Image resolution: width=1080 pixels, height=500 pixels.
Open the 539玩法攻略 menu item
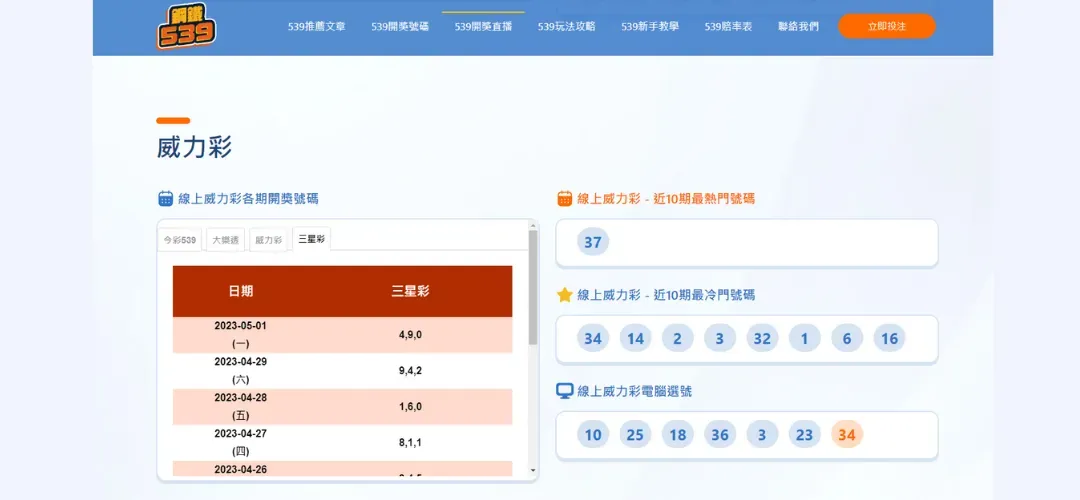[x=567, y=27]
